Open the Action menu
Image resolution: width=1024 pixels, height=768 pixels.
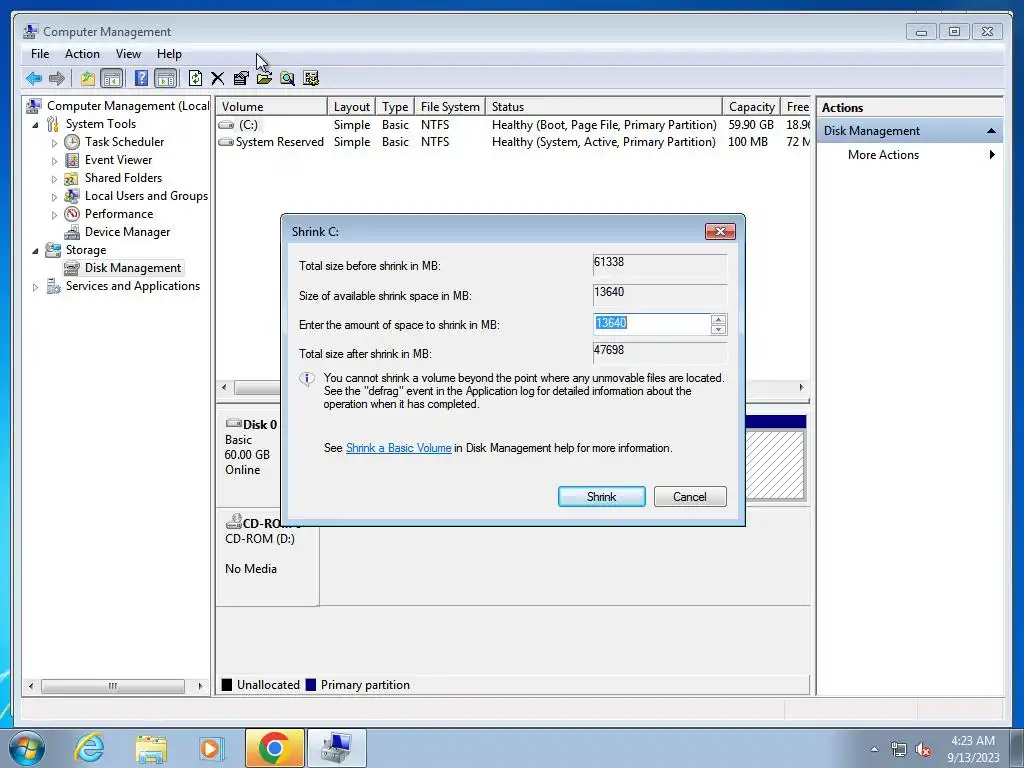pyautogui.click(x=82, y=54)
